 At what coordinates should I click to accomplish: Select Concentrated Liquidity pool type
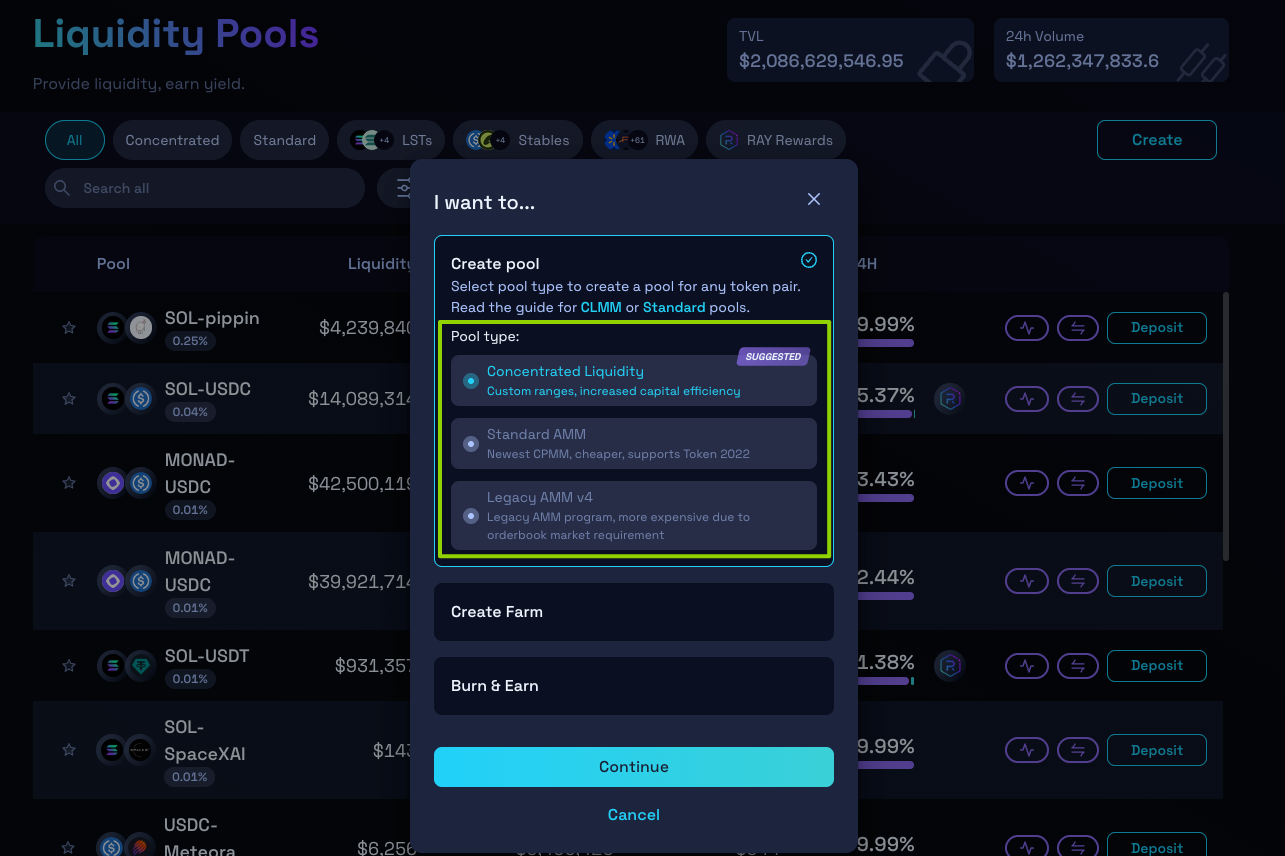[471, 381]
